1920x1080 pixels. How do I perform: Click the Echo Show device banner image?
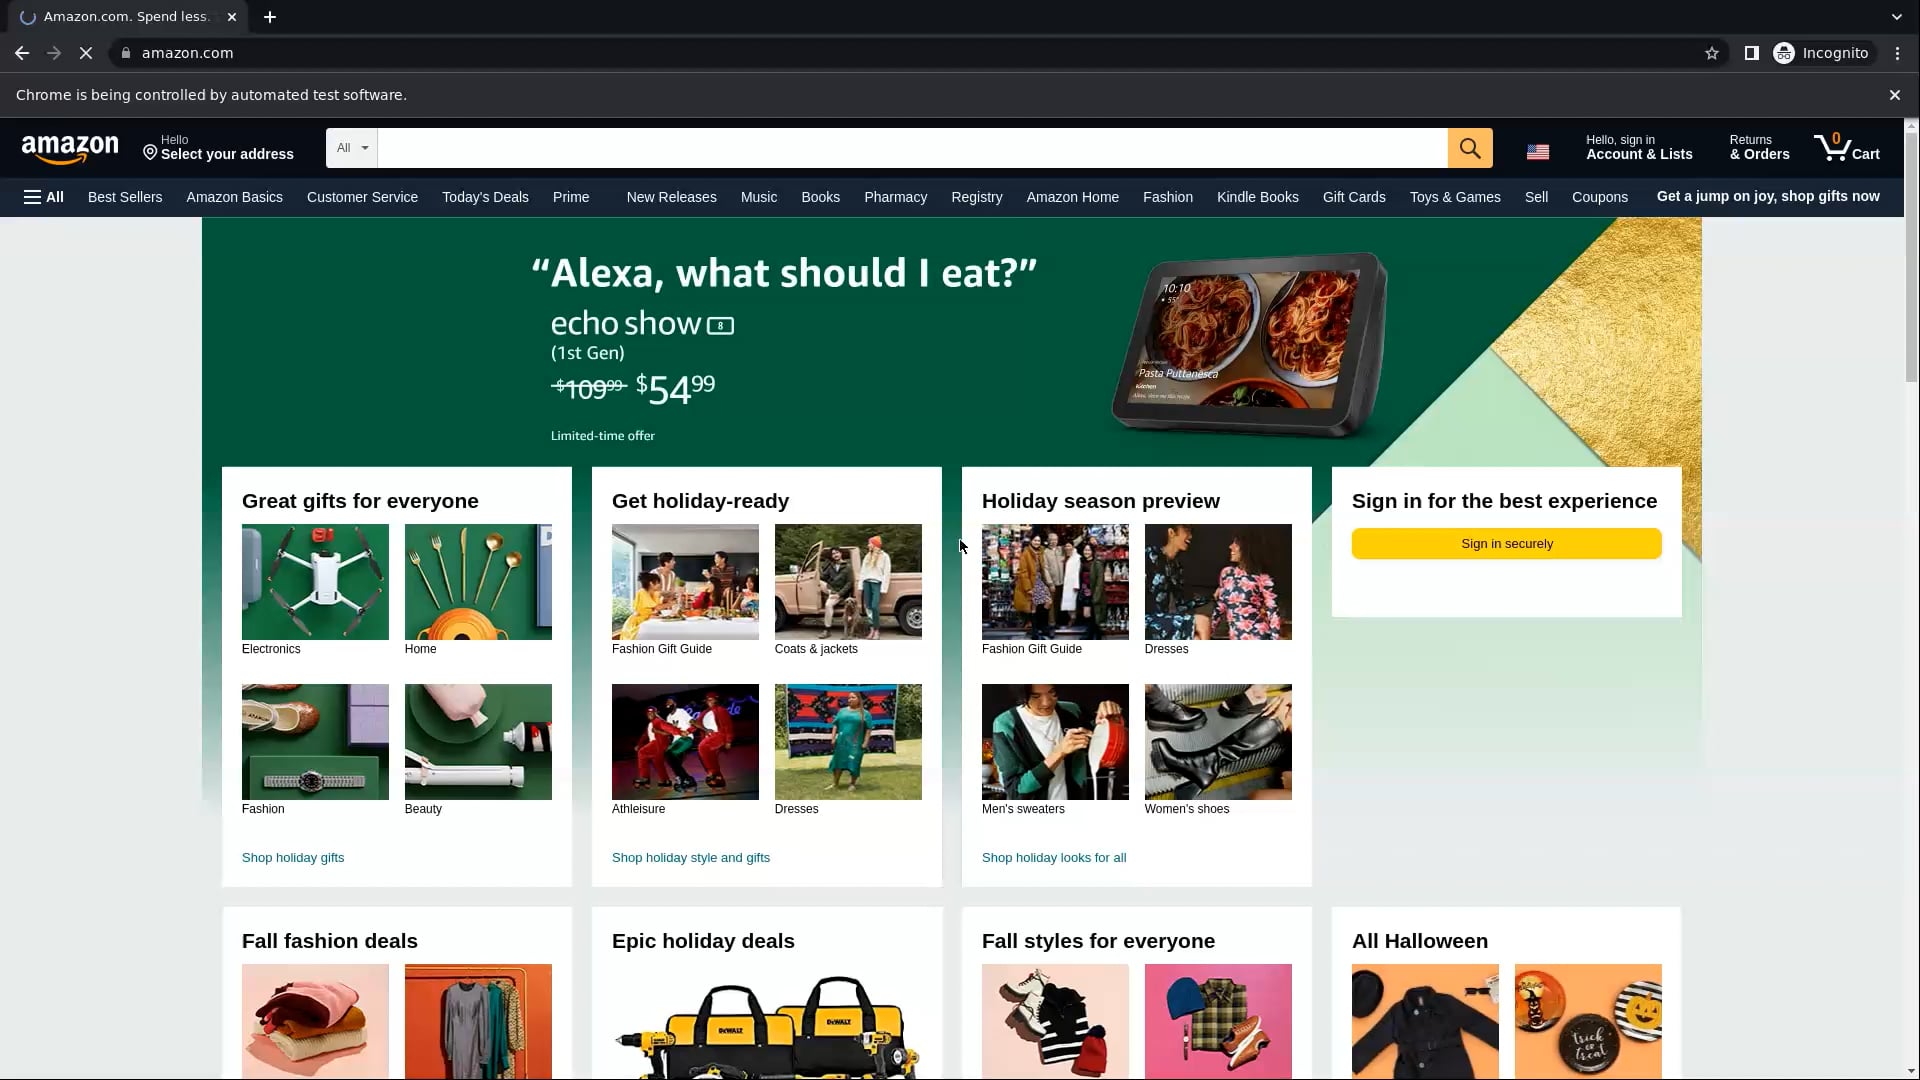click(x=1250, y=344)
